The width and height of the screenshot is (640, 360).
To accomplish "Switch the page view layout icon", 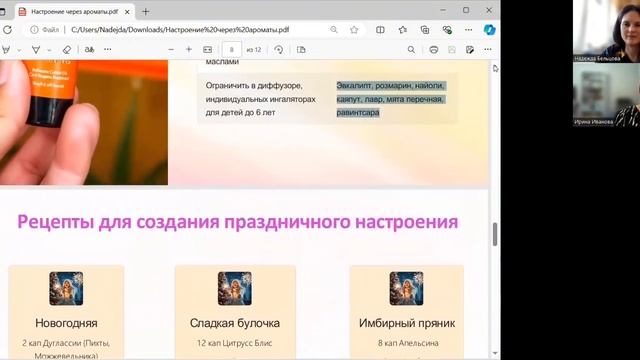I will point(301,49).
